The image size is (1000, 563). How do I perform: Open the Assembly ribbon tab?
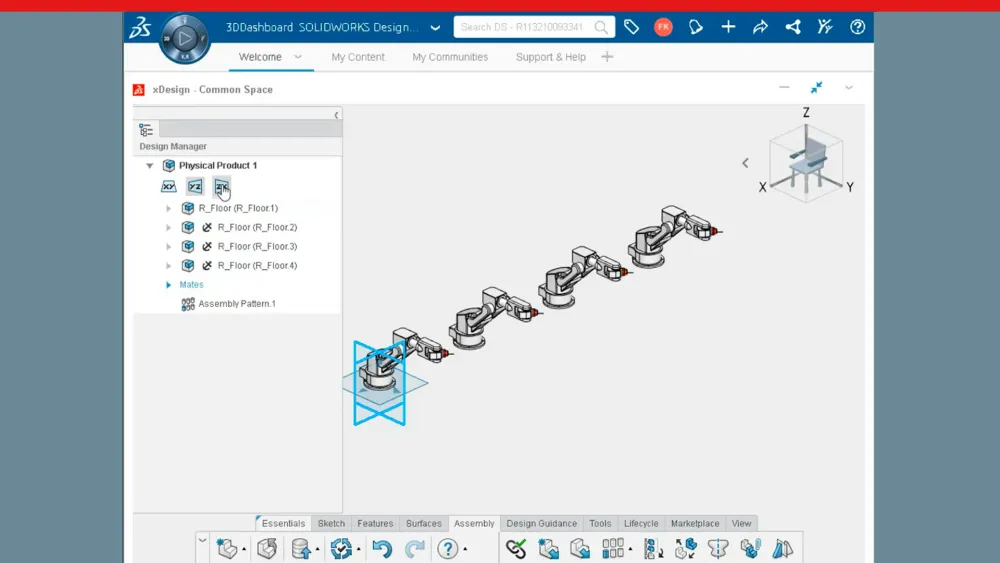pos(474,523)
